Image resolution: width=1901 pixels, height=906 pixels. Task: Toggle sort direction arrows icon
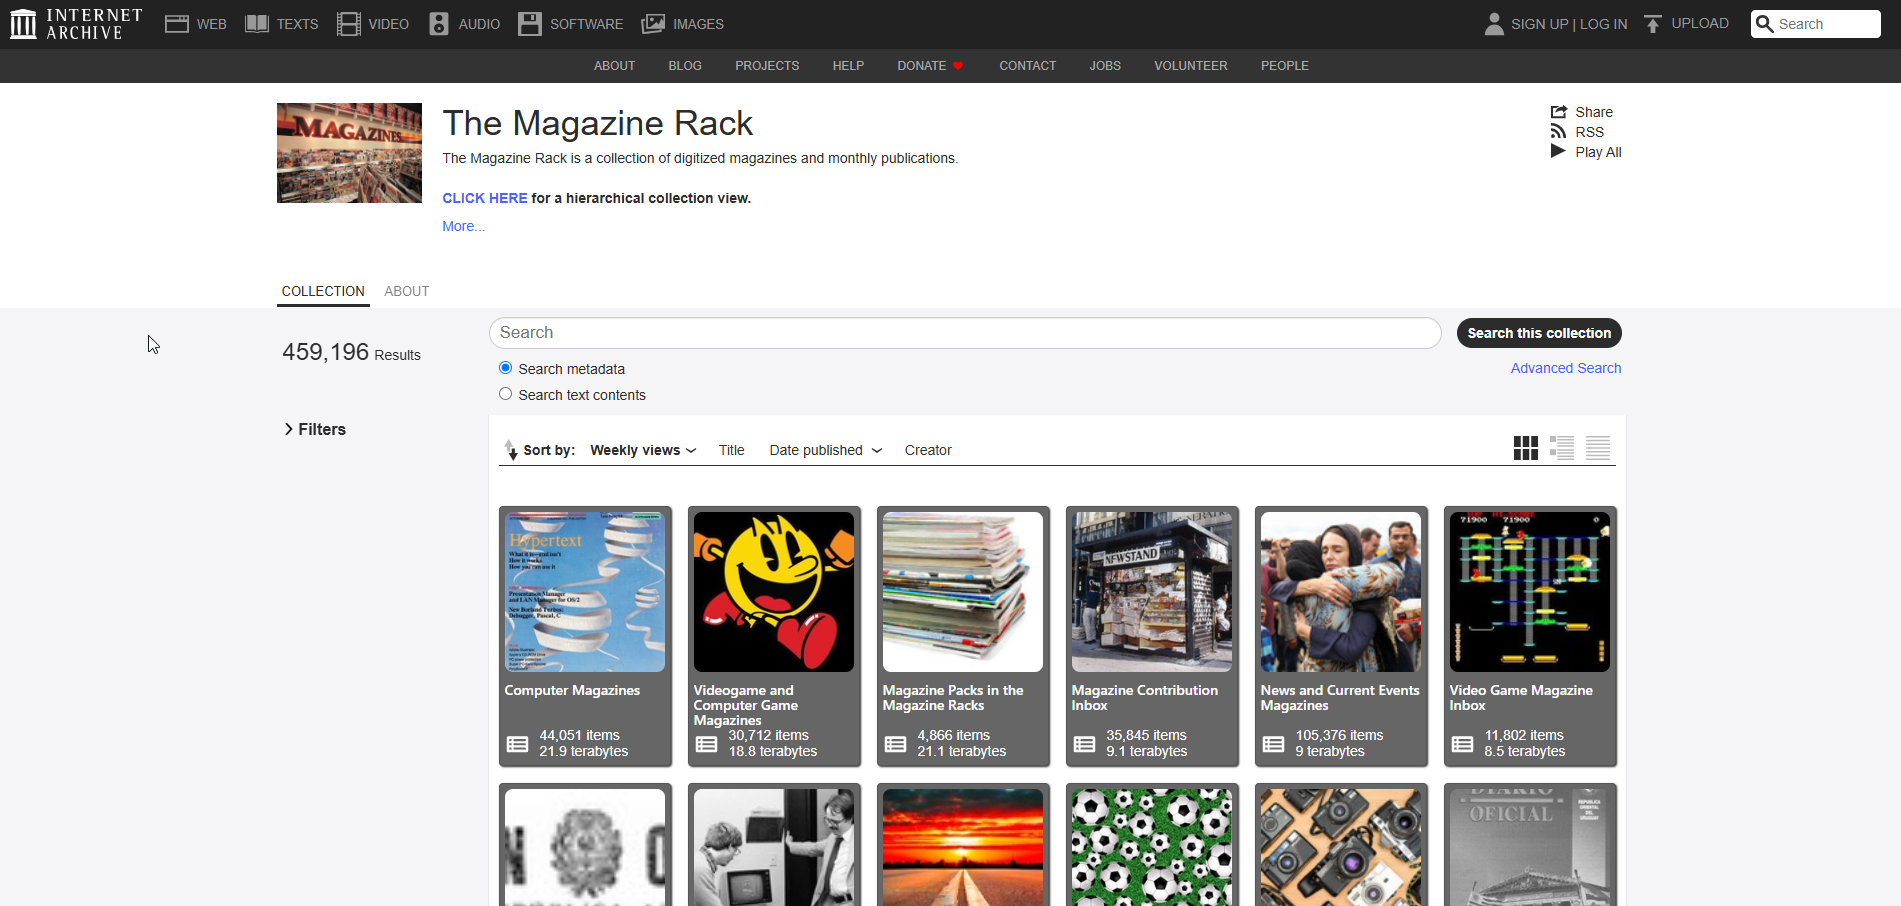(511, 450)
